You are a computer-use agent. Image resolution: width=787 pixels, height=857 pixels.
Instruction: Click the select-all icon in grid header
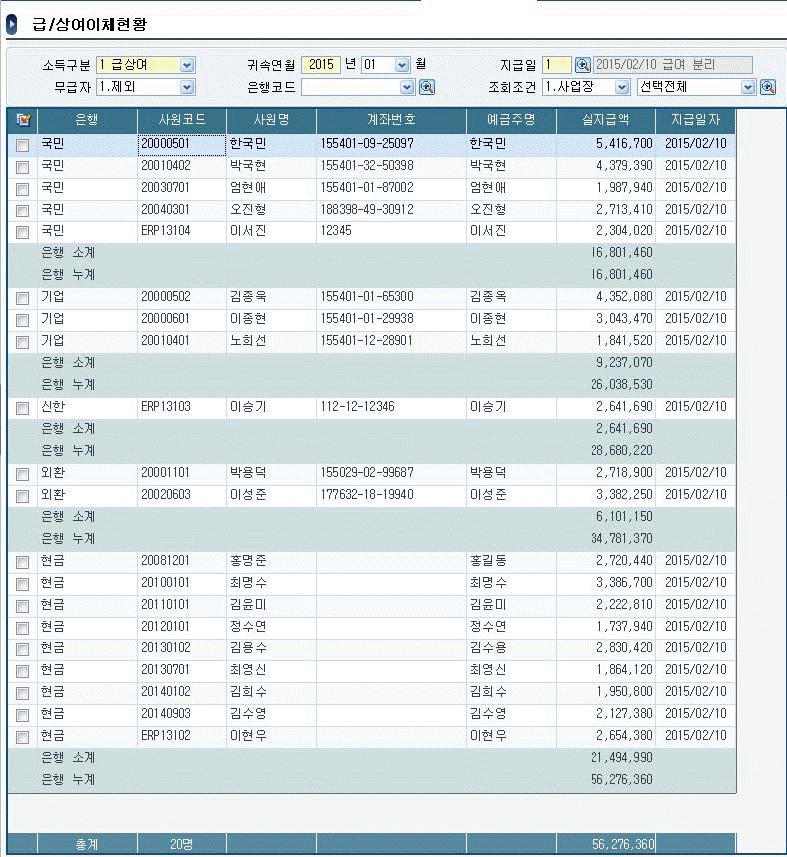(22, 121)
